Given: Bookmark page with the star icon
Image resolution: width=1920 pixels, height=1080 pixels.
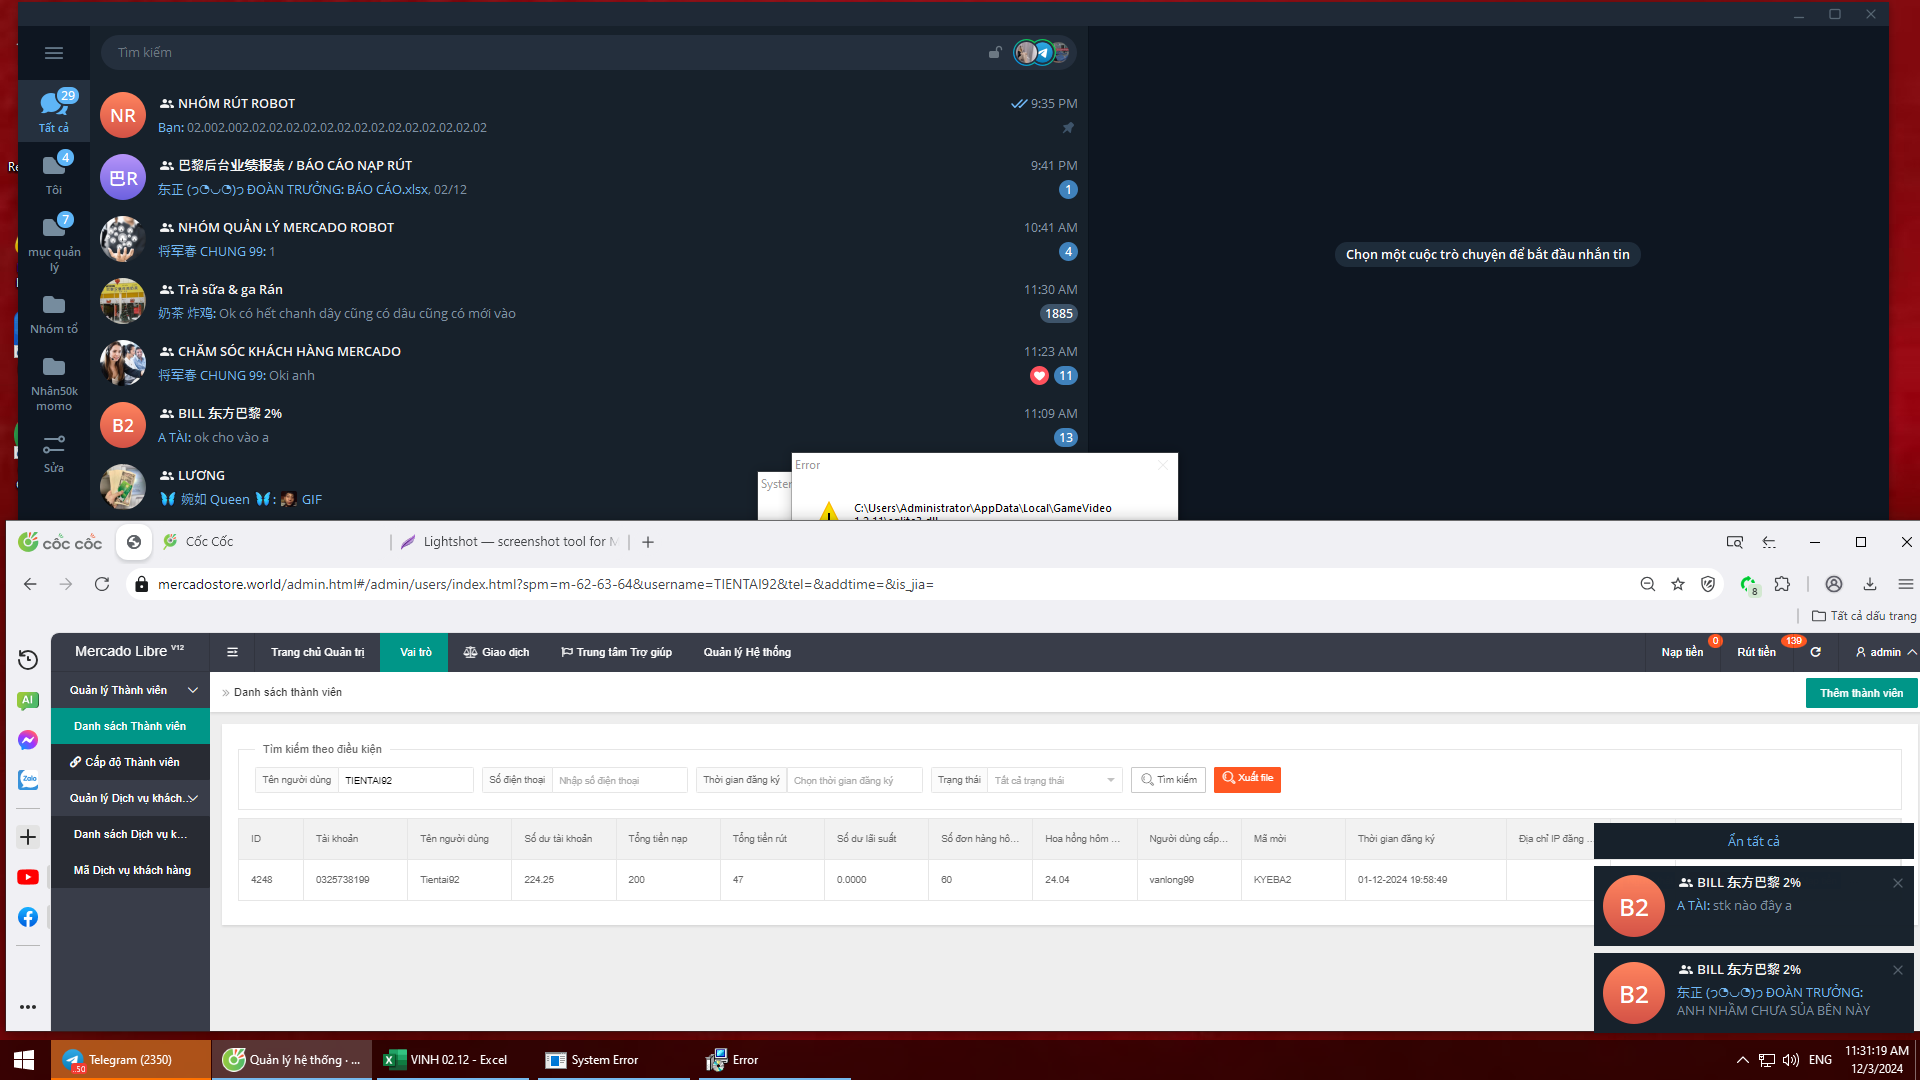Looking at the screenshot, I should [1678, 584].
